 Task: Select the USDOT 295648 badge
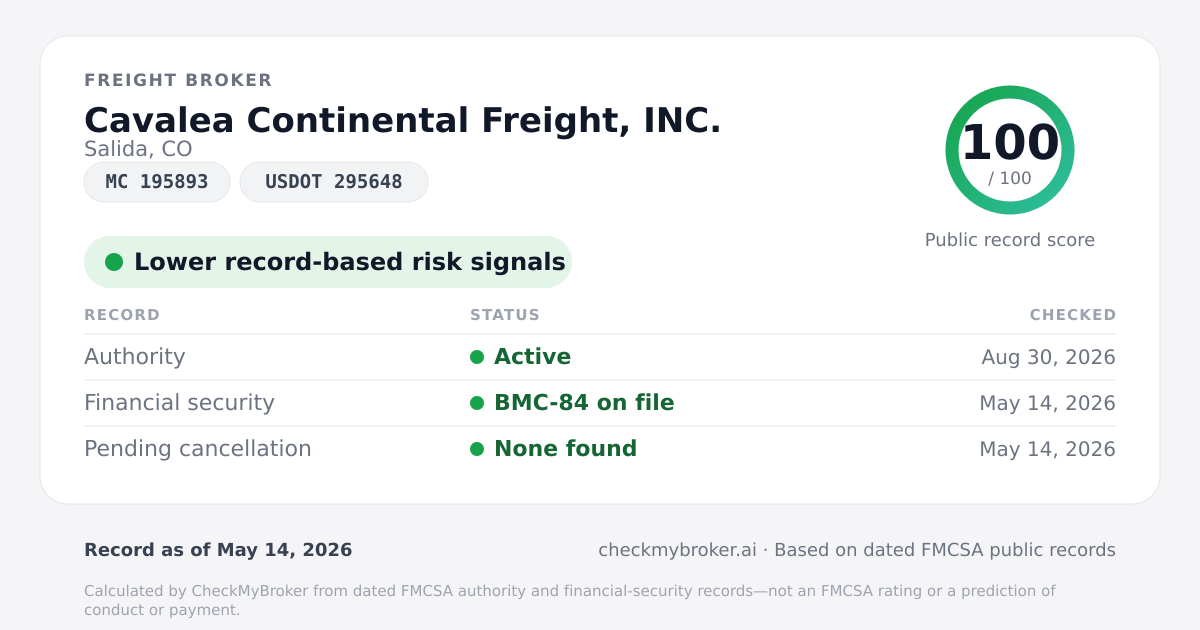tap(334, 182)
